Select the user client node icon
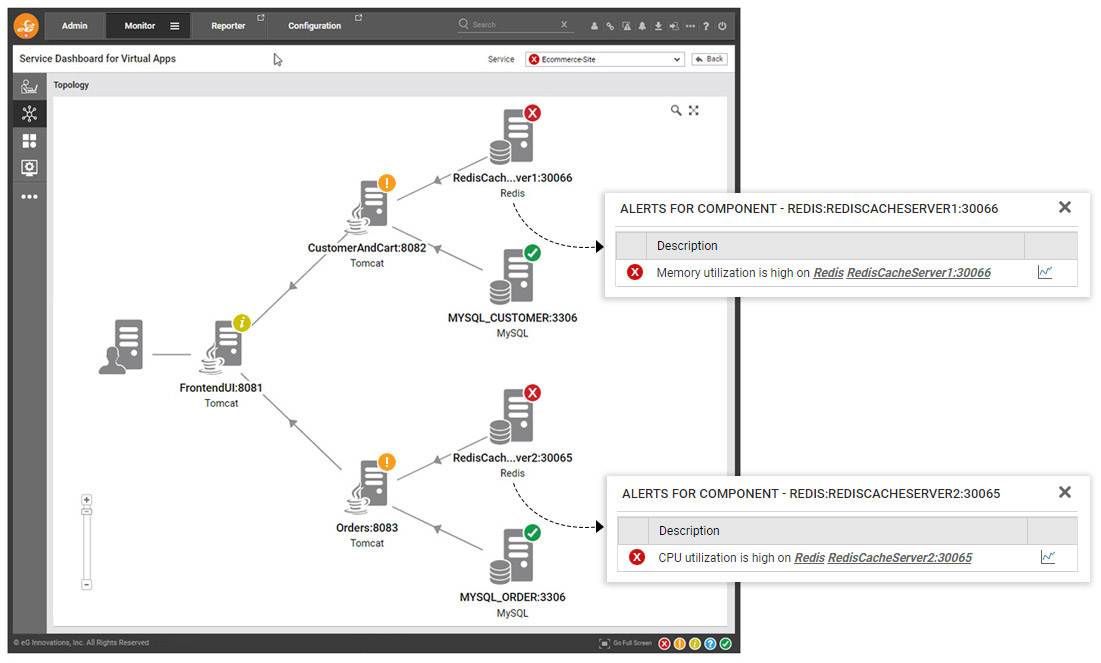Viewport: 1101px width, 663px height. [x=121, y=346]
